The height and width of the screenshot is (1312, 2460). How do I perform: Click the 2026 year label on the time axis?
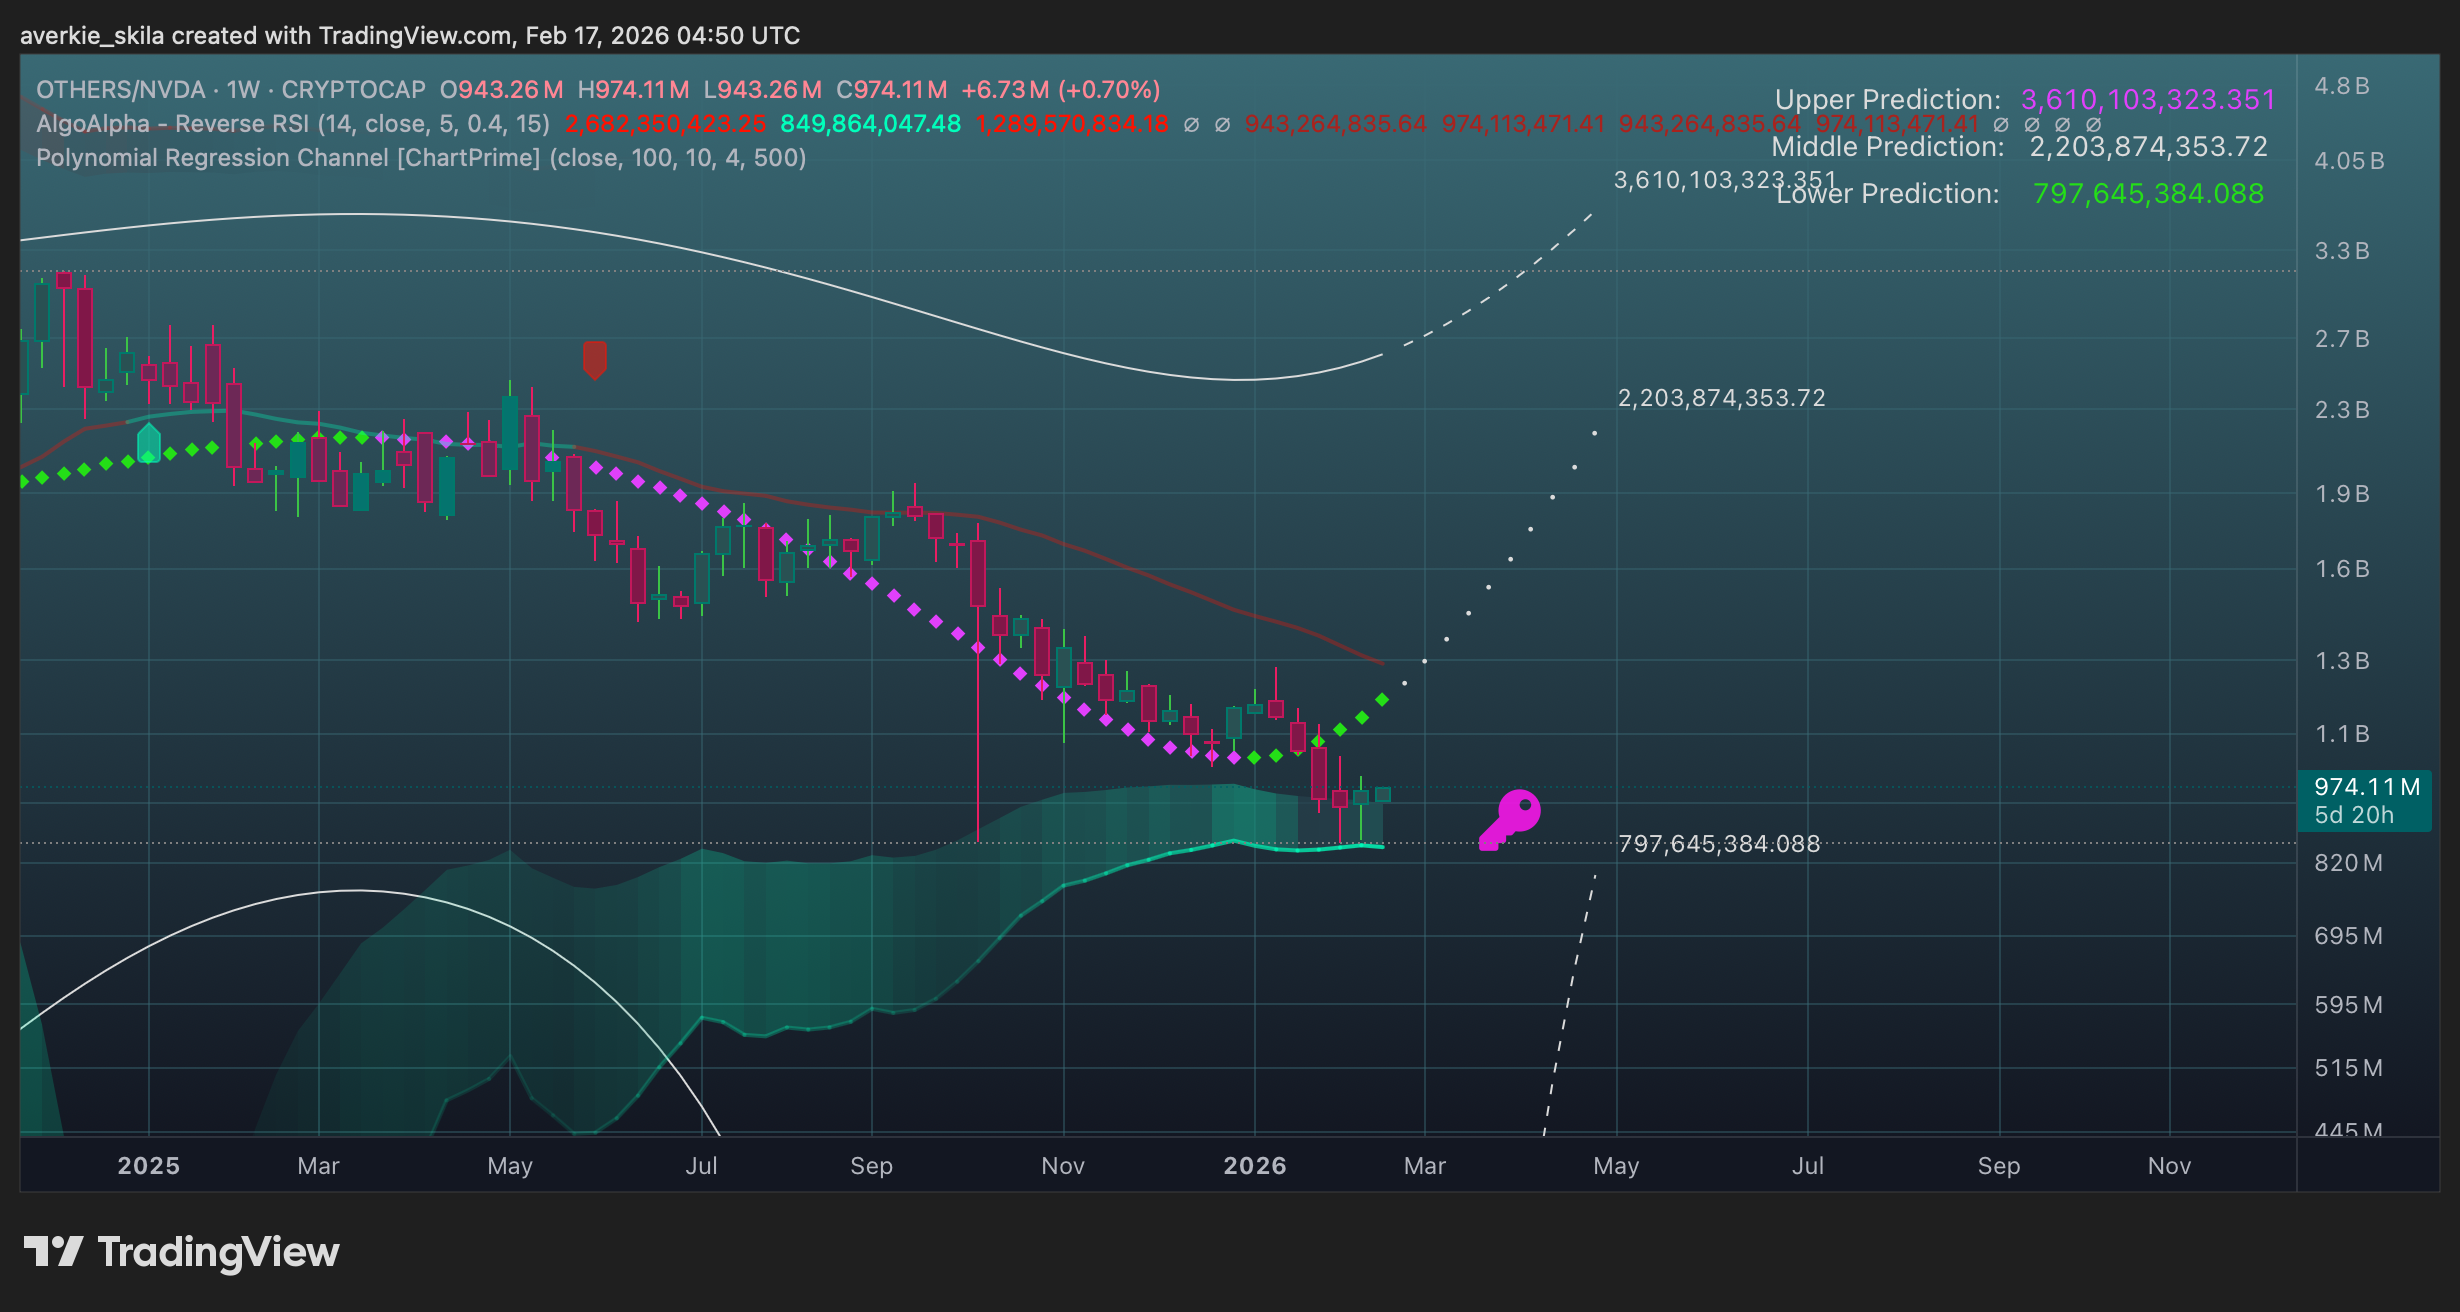[x=1255, y=1166]
